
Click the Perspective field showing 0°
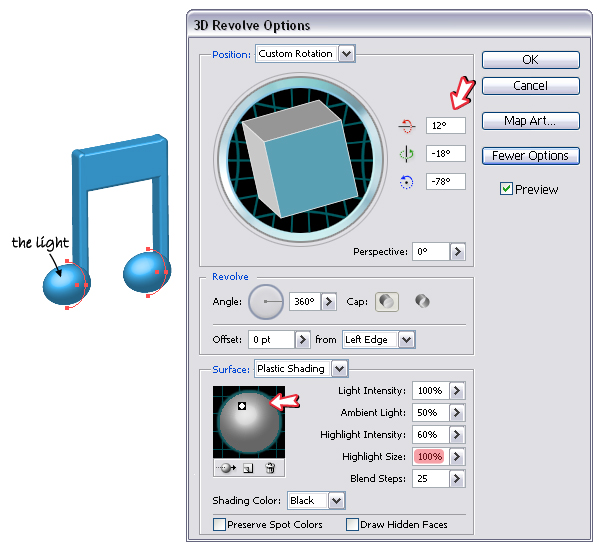pos(430,252)
